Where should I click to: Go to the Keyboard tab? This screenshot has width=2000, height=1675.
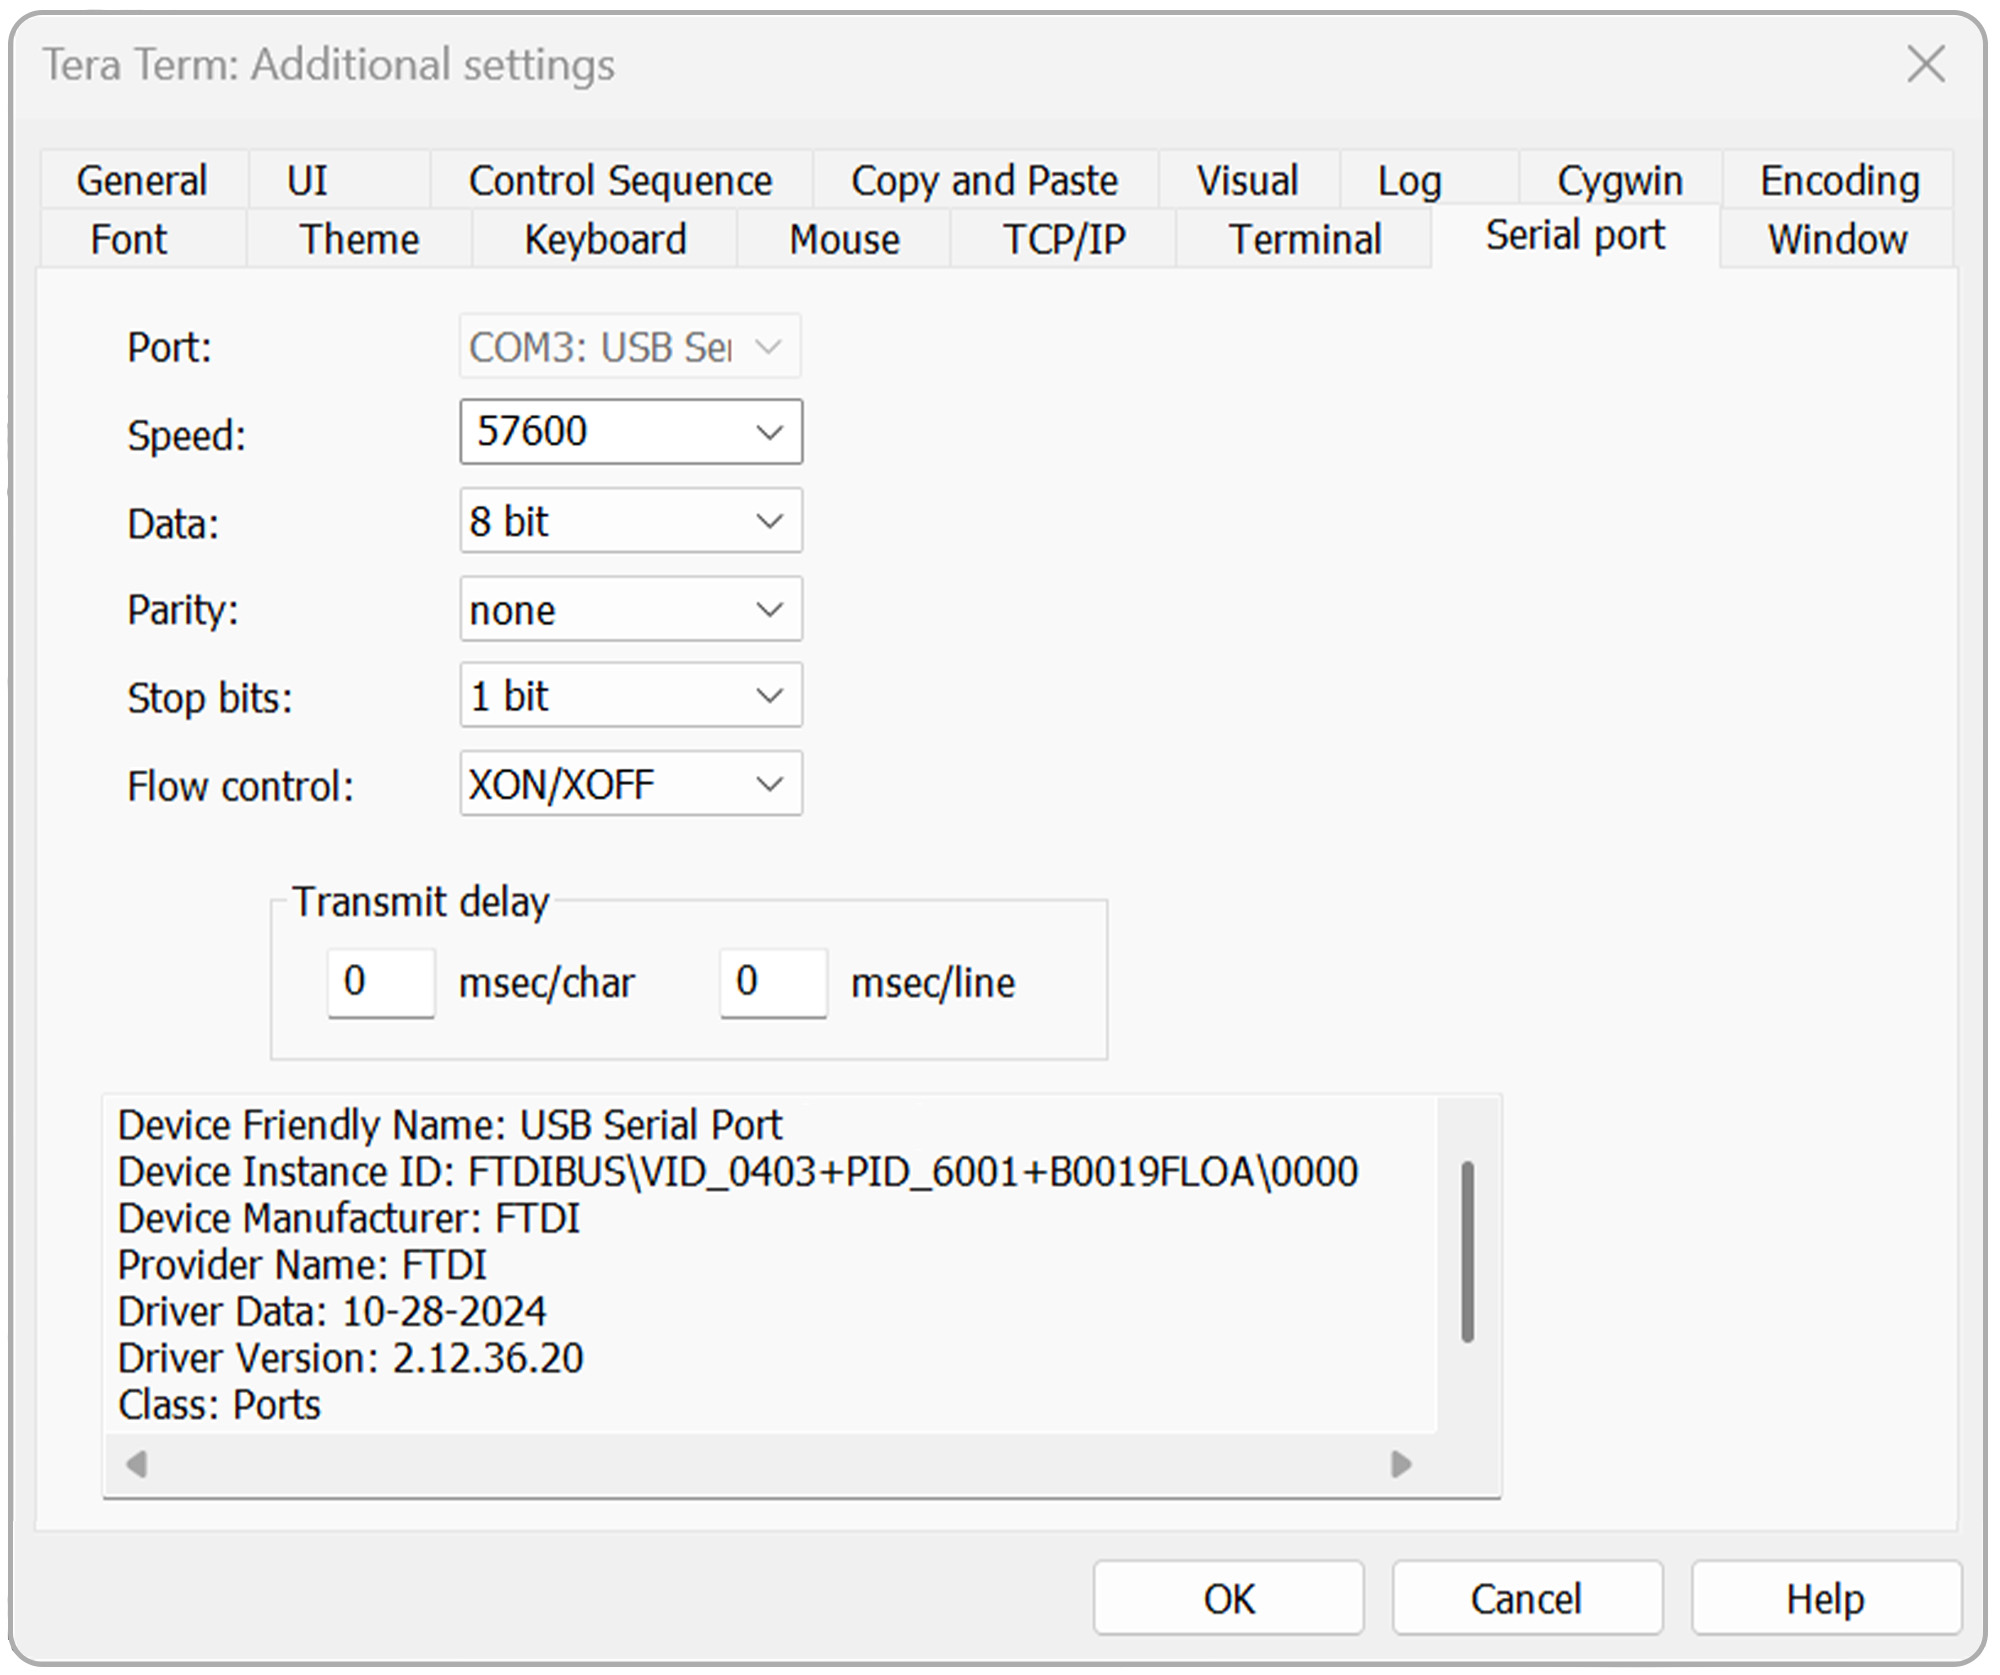(x=605, y=239)
